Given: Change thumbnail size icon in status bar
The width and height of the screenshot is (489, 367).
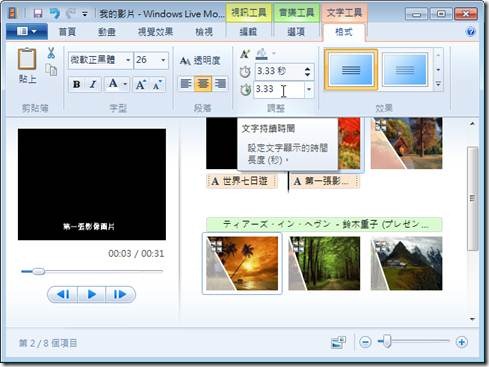Looking at the screenshot, I should (x=338, y=342).
